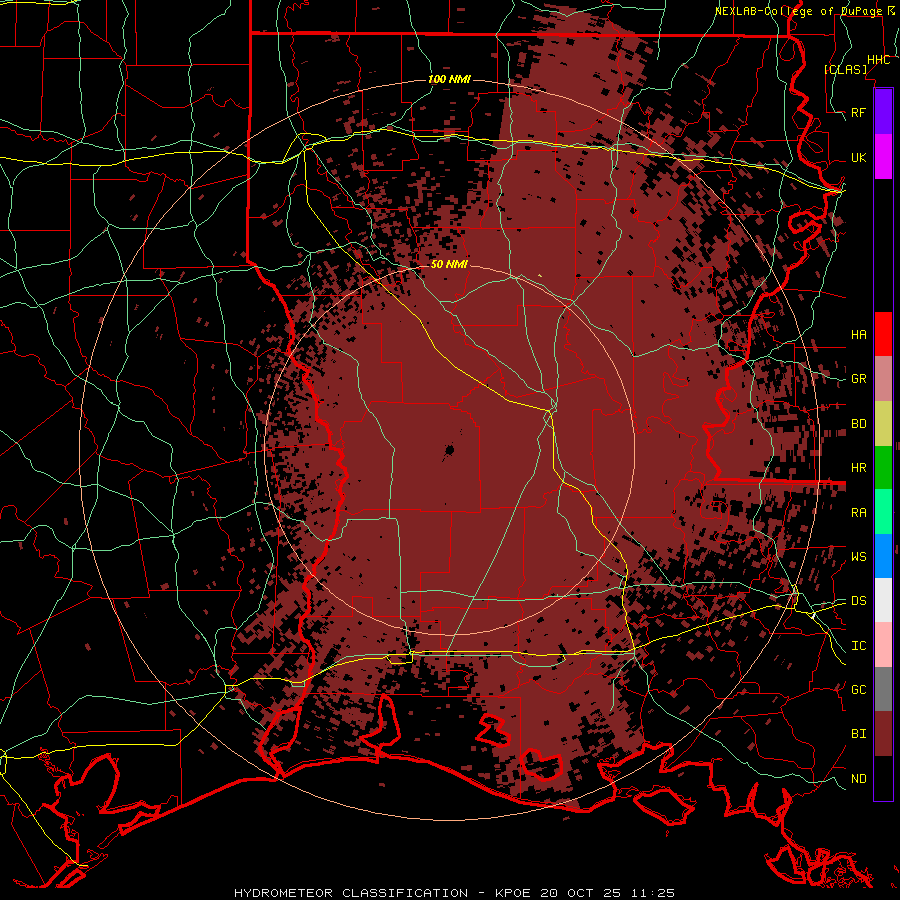
Task: Click the "RA" legend label
Action: tap(858, 513)
